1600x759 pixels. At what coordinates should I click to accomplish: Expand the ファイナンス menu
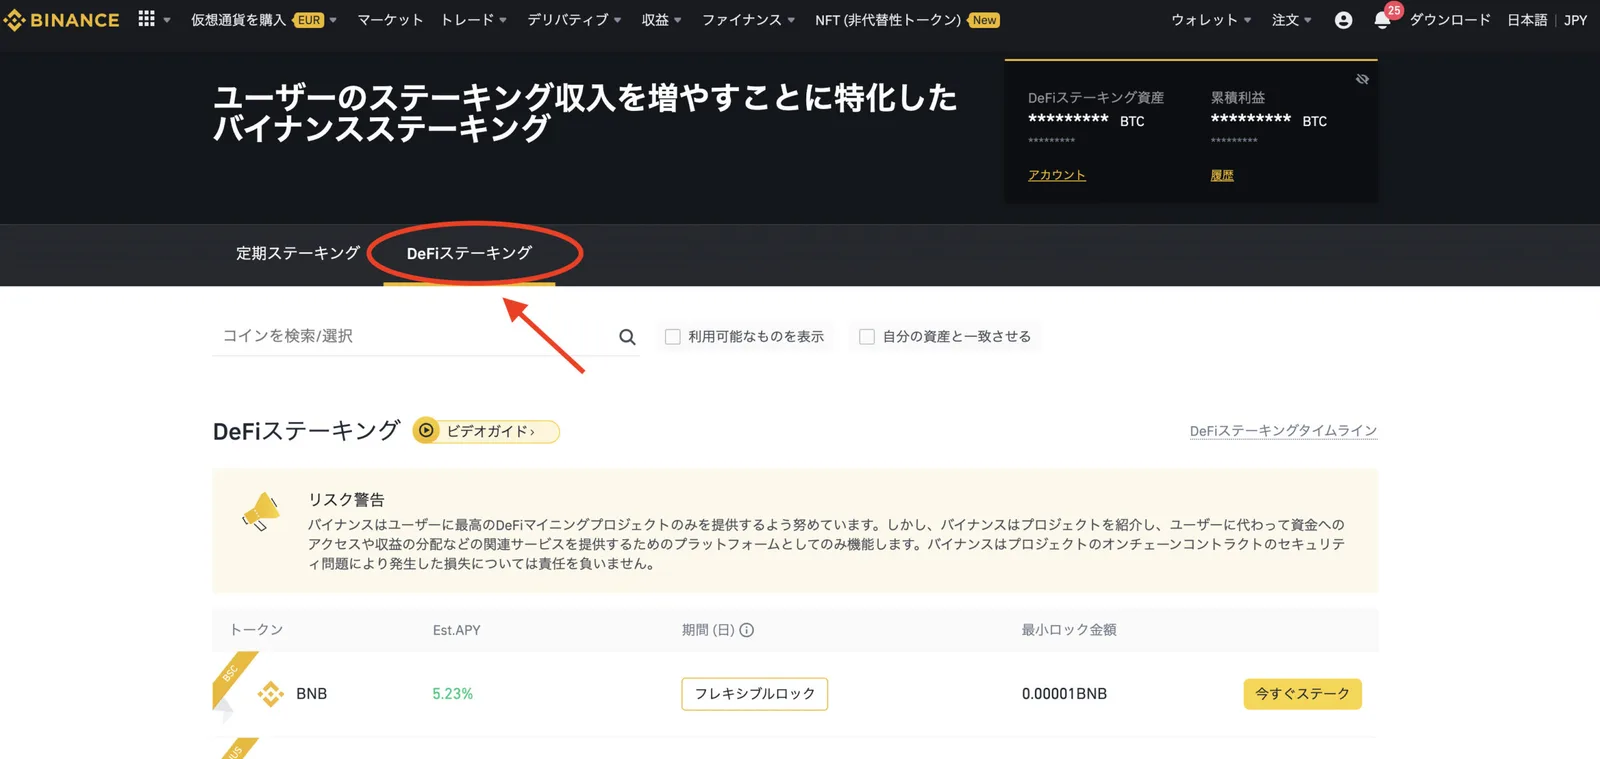(x=748, y=20)
